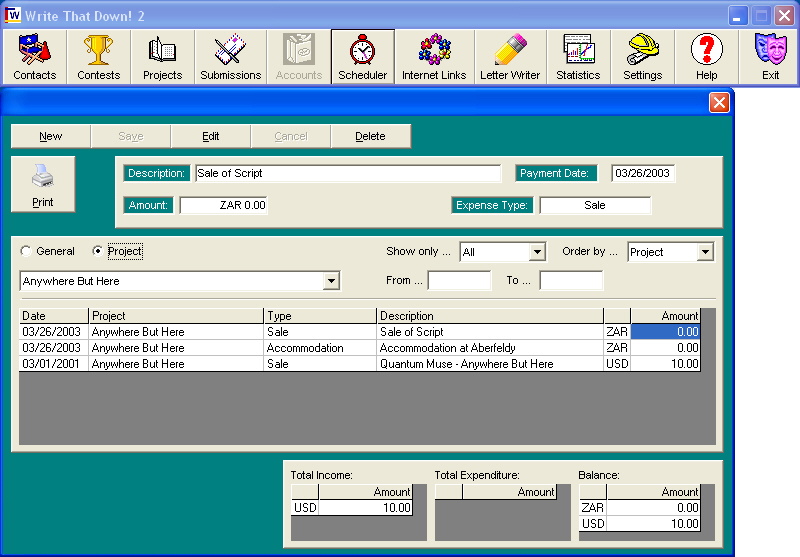This screenshot has width=800, height=557.
Task: Print the accounts list
Action: pos(43,184)
